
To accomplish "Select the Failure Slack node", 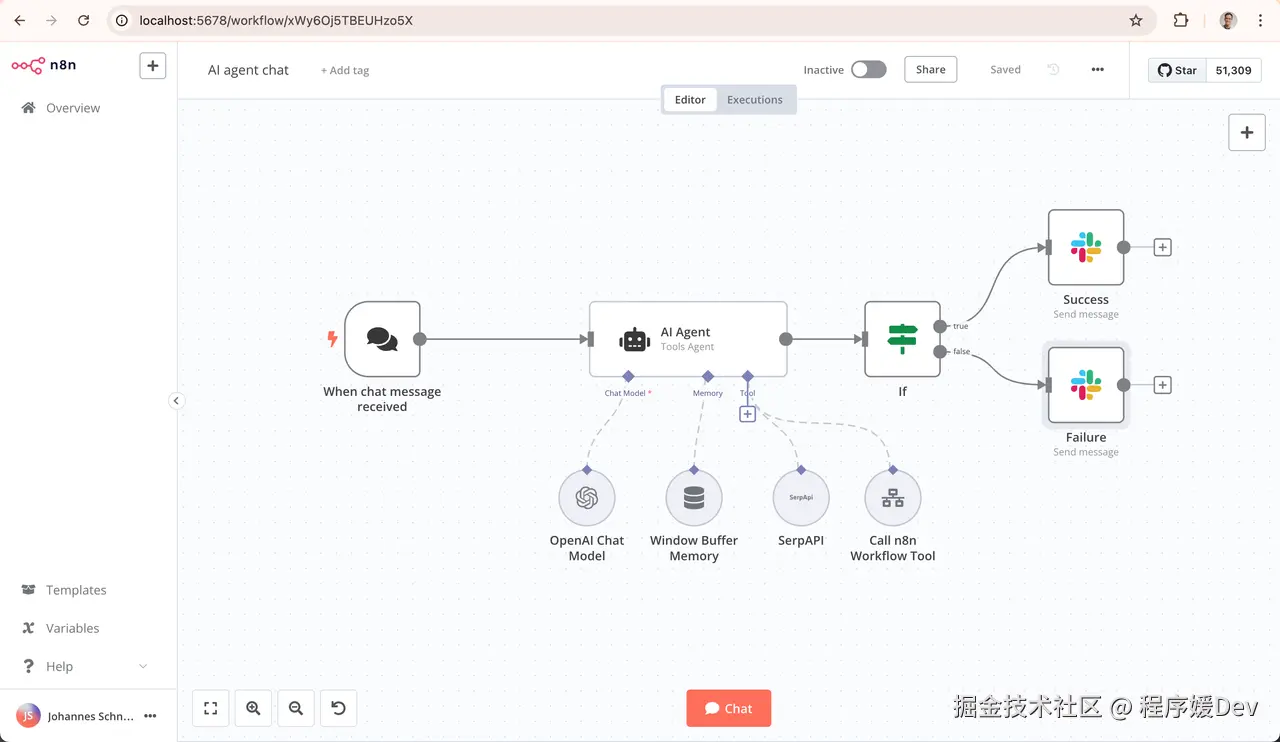I will pos(1086,385).
